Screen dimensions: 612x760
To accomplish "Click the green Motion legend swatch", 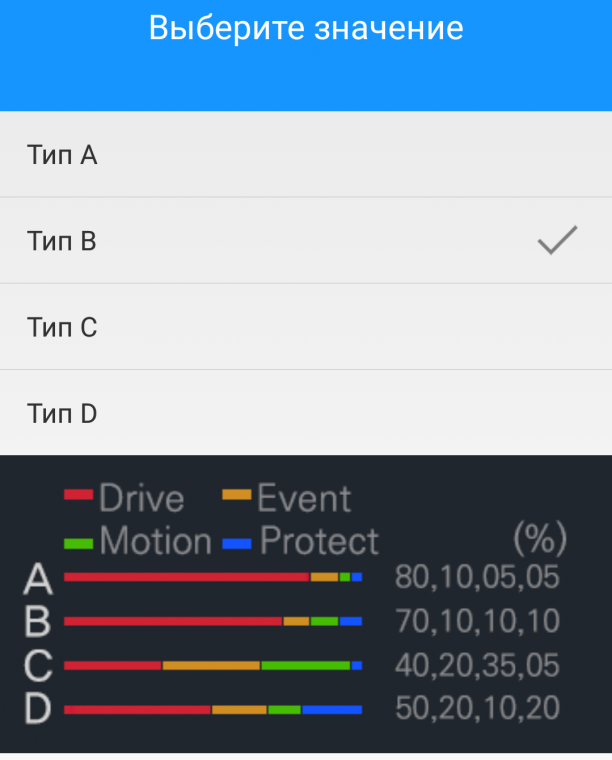I will tap(78, 544).
